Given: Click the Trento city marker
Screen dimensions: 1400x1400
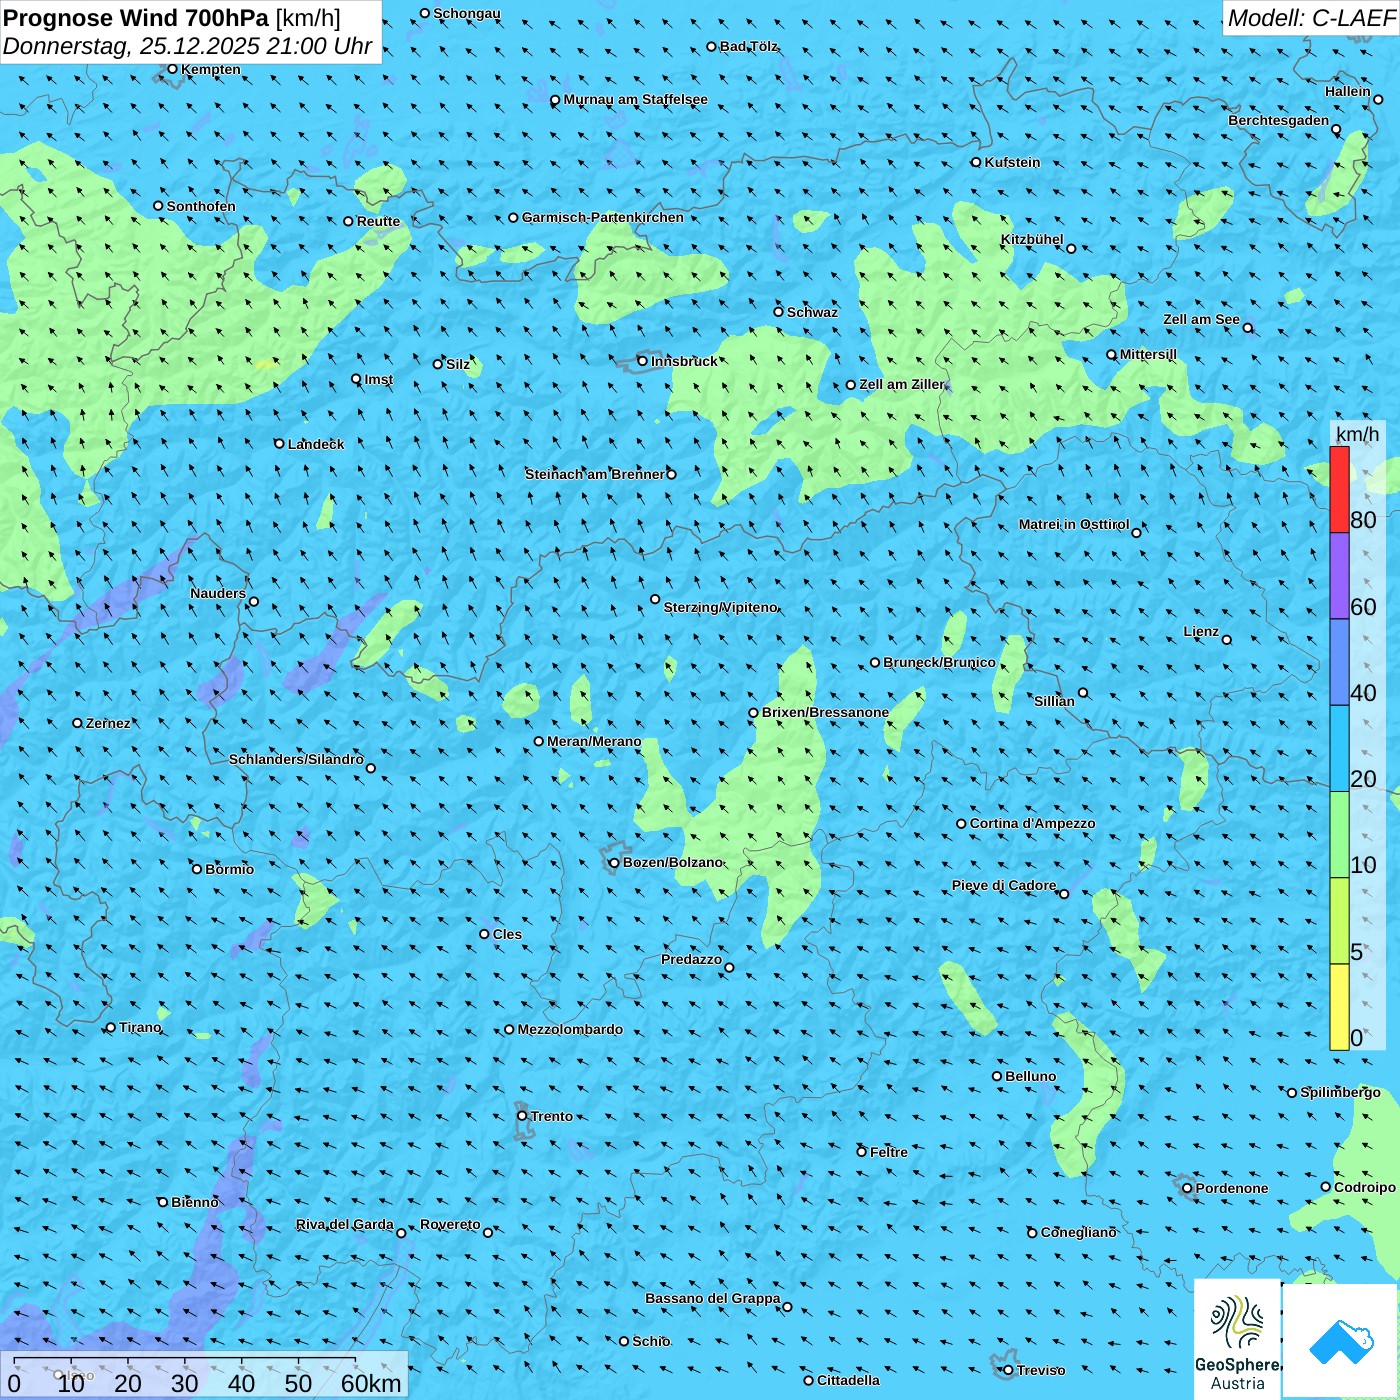Looking at the screenshot, I should click(x=522, y=1116).
